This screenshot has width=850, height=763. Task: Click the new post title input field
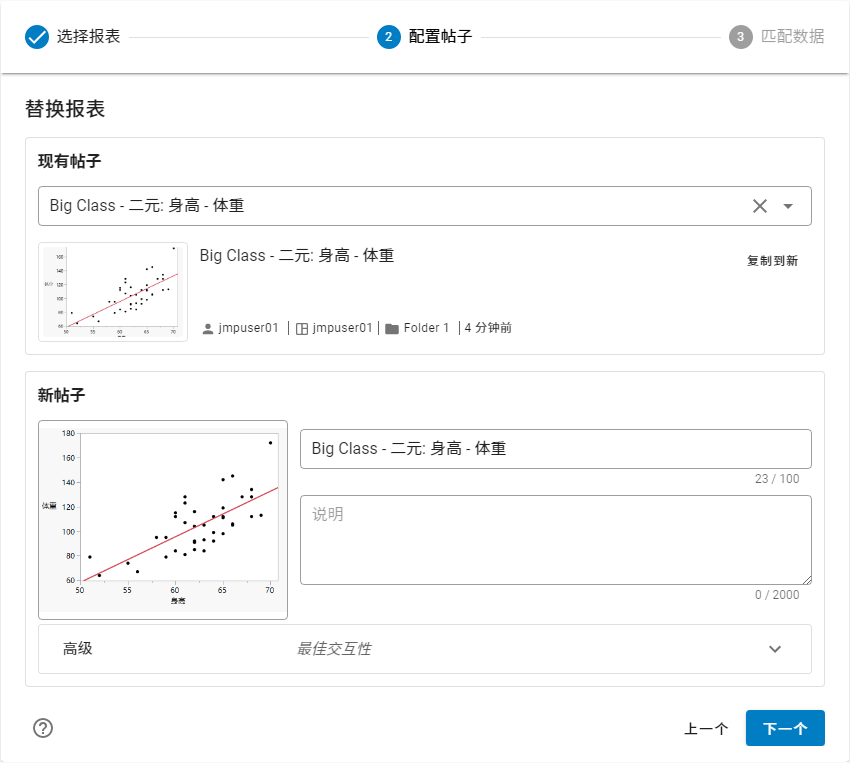click(555, 449)
